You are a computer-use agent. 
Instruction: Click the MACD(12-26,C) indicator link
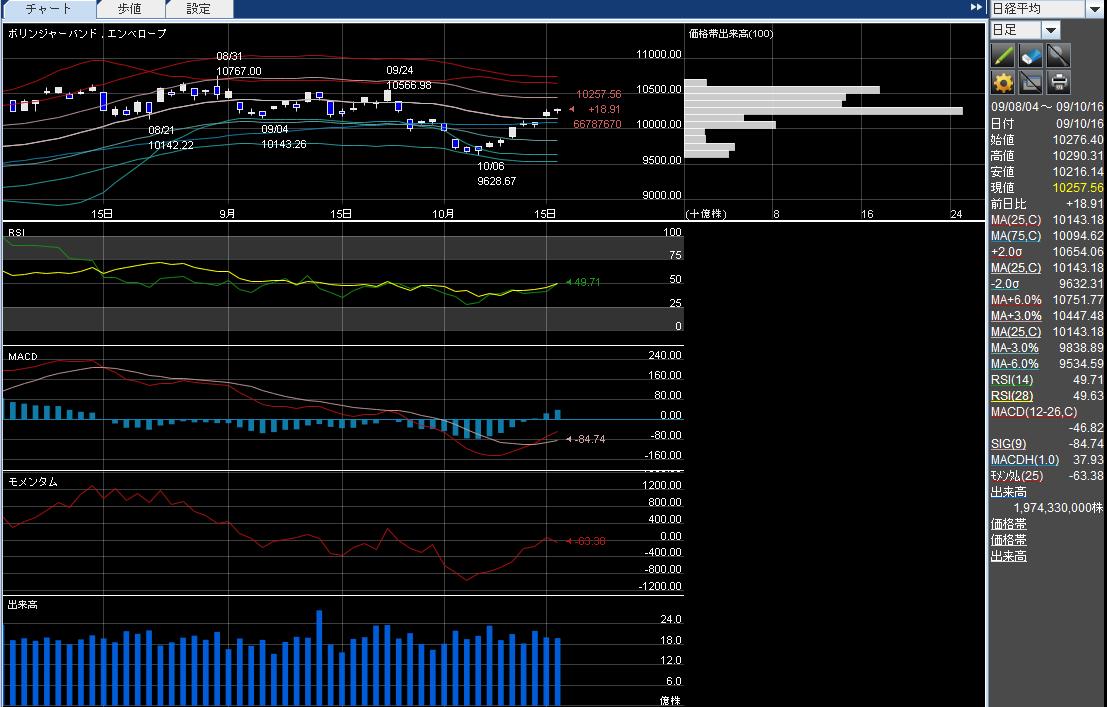point(1031,412)
